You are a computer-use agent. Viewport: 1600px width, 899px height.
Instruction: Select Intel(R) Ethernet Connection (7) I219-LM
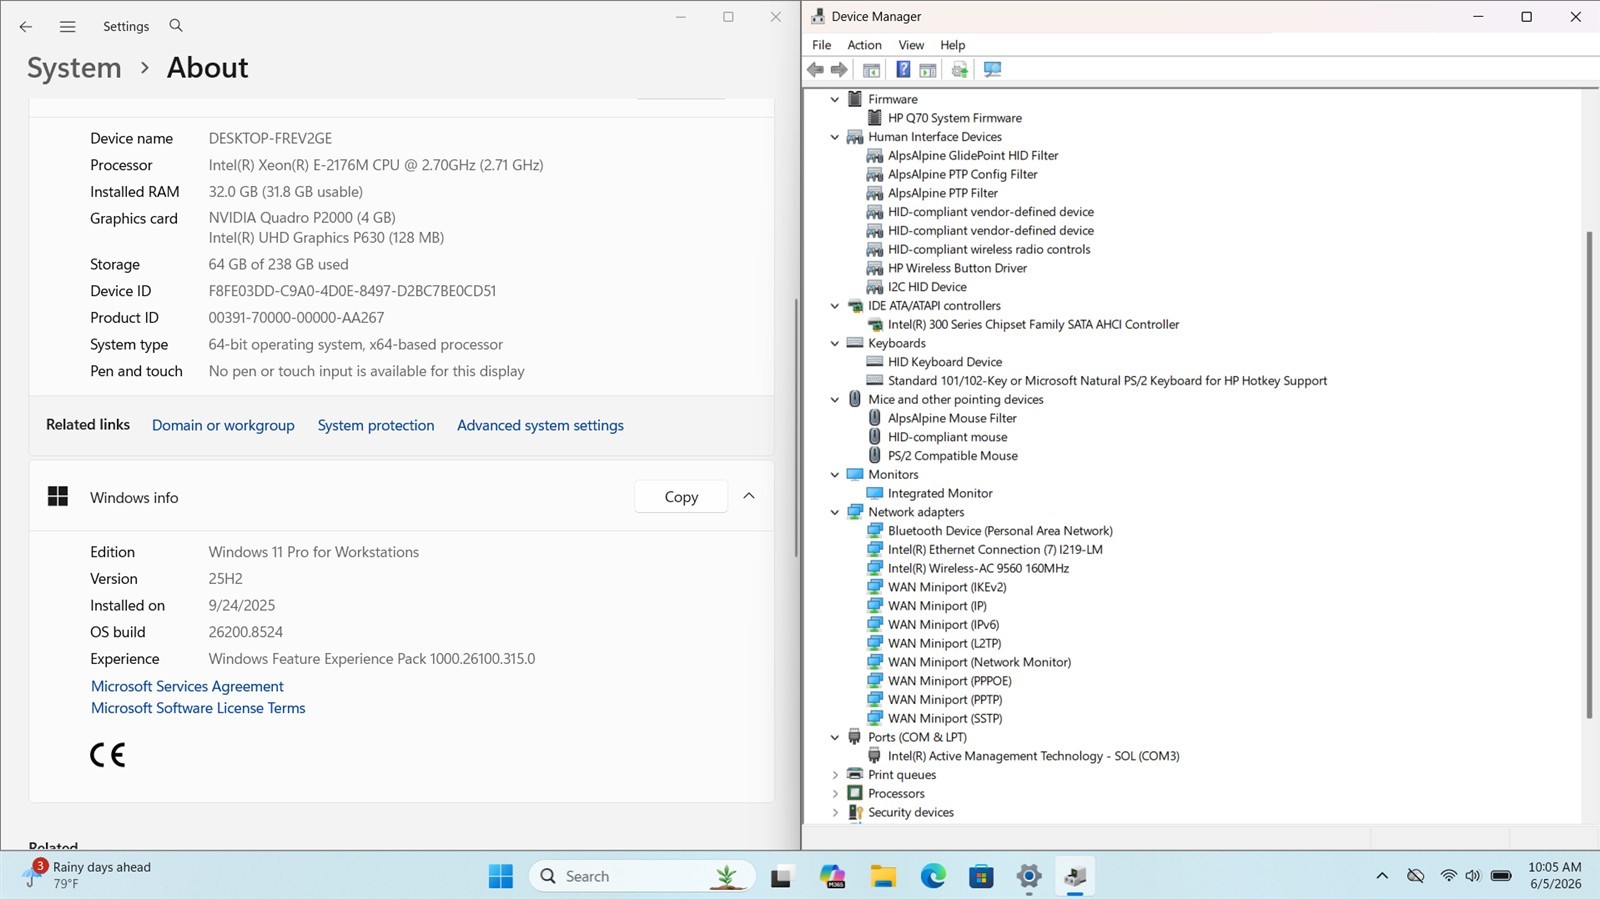995,550
